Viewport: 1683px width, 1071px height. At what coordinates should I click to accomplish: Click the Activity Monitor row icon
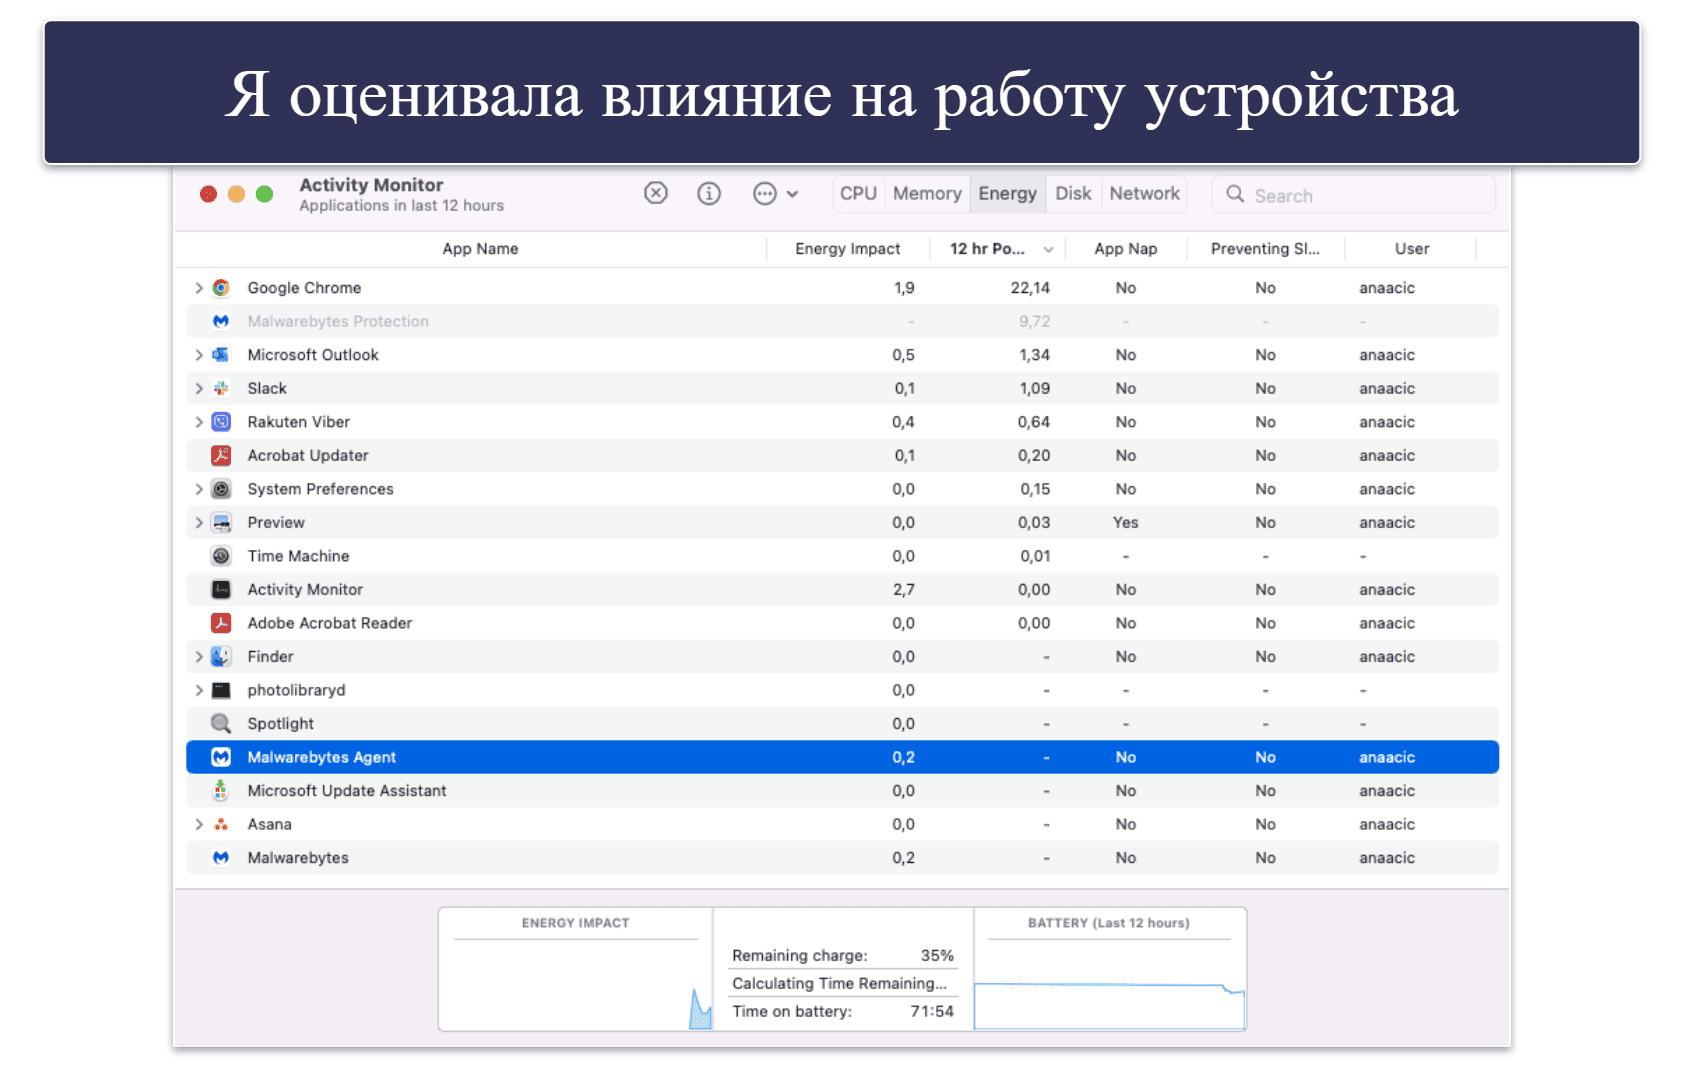[x=221, y=590]
